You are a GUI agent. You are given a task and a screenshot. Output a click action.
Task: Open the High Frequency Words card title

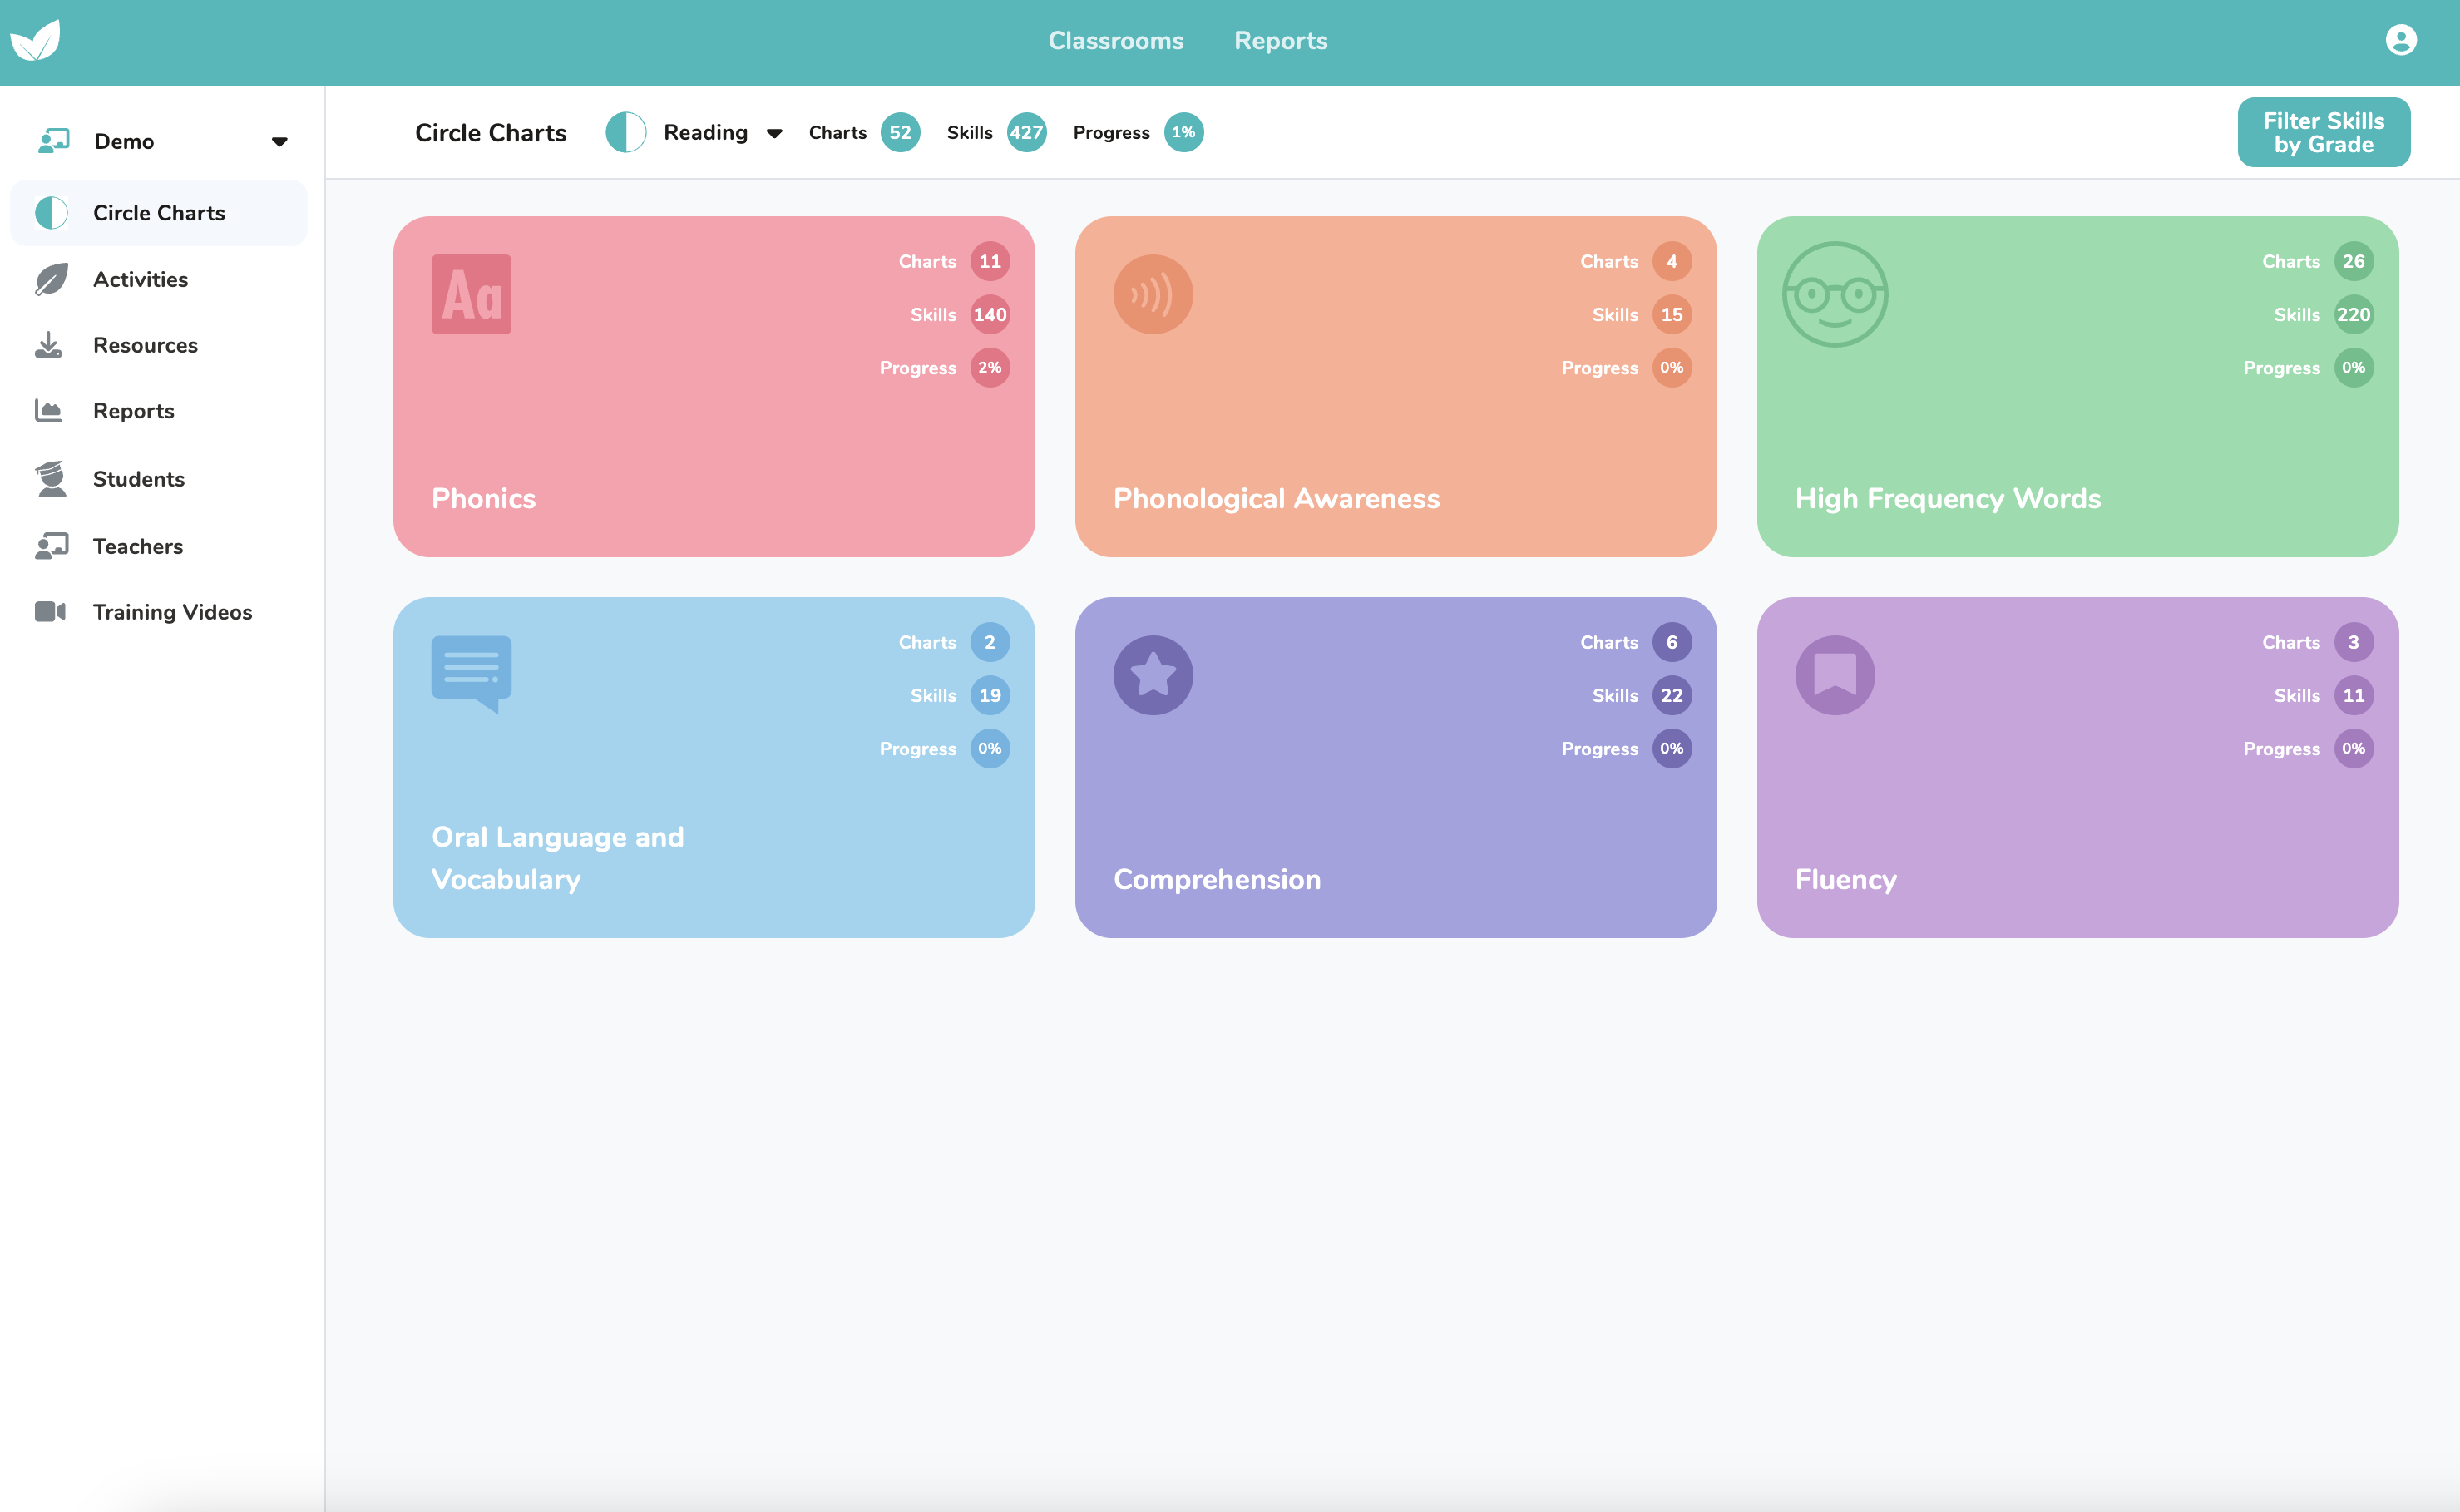(1948, 498)
